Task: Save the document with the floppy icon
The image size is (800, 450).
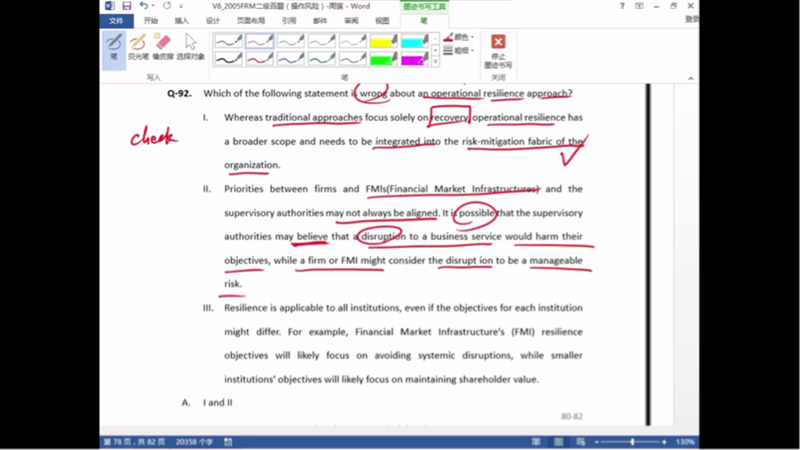Action: point(127,6)
